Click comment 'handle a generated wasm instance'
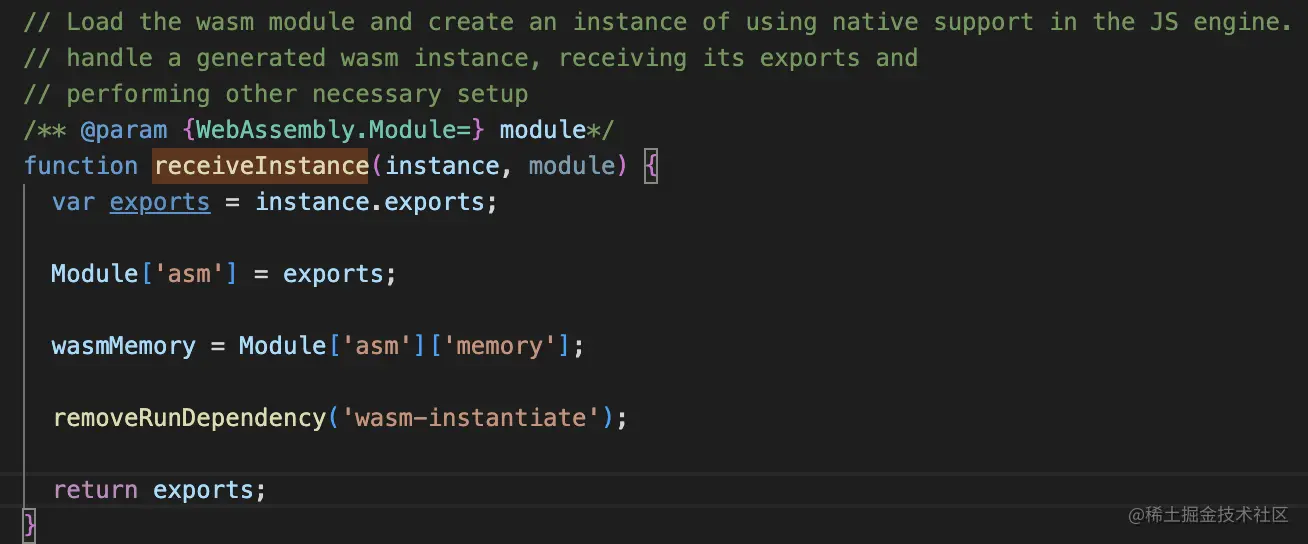Screen dimensions: 1308x544 tap(471, 58)
